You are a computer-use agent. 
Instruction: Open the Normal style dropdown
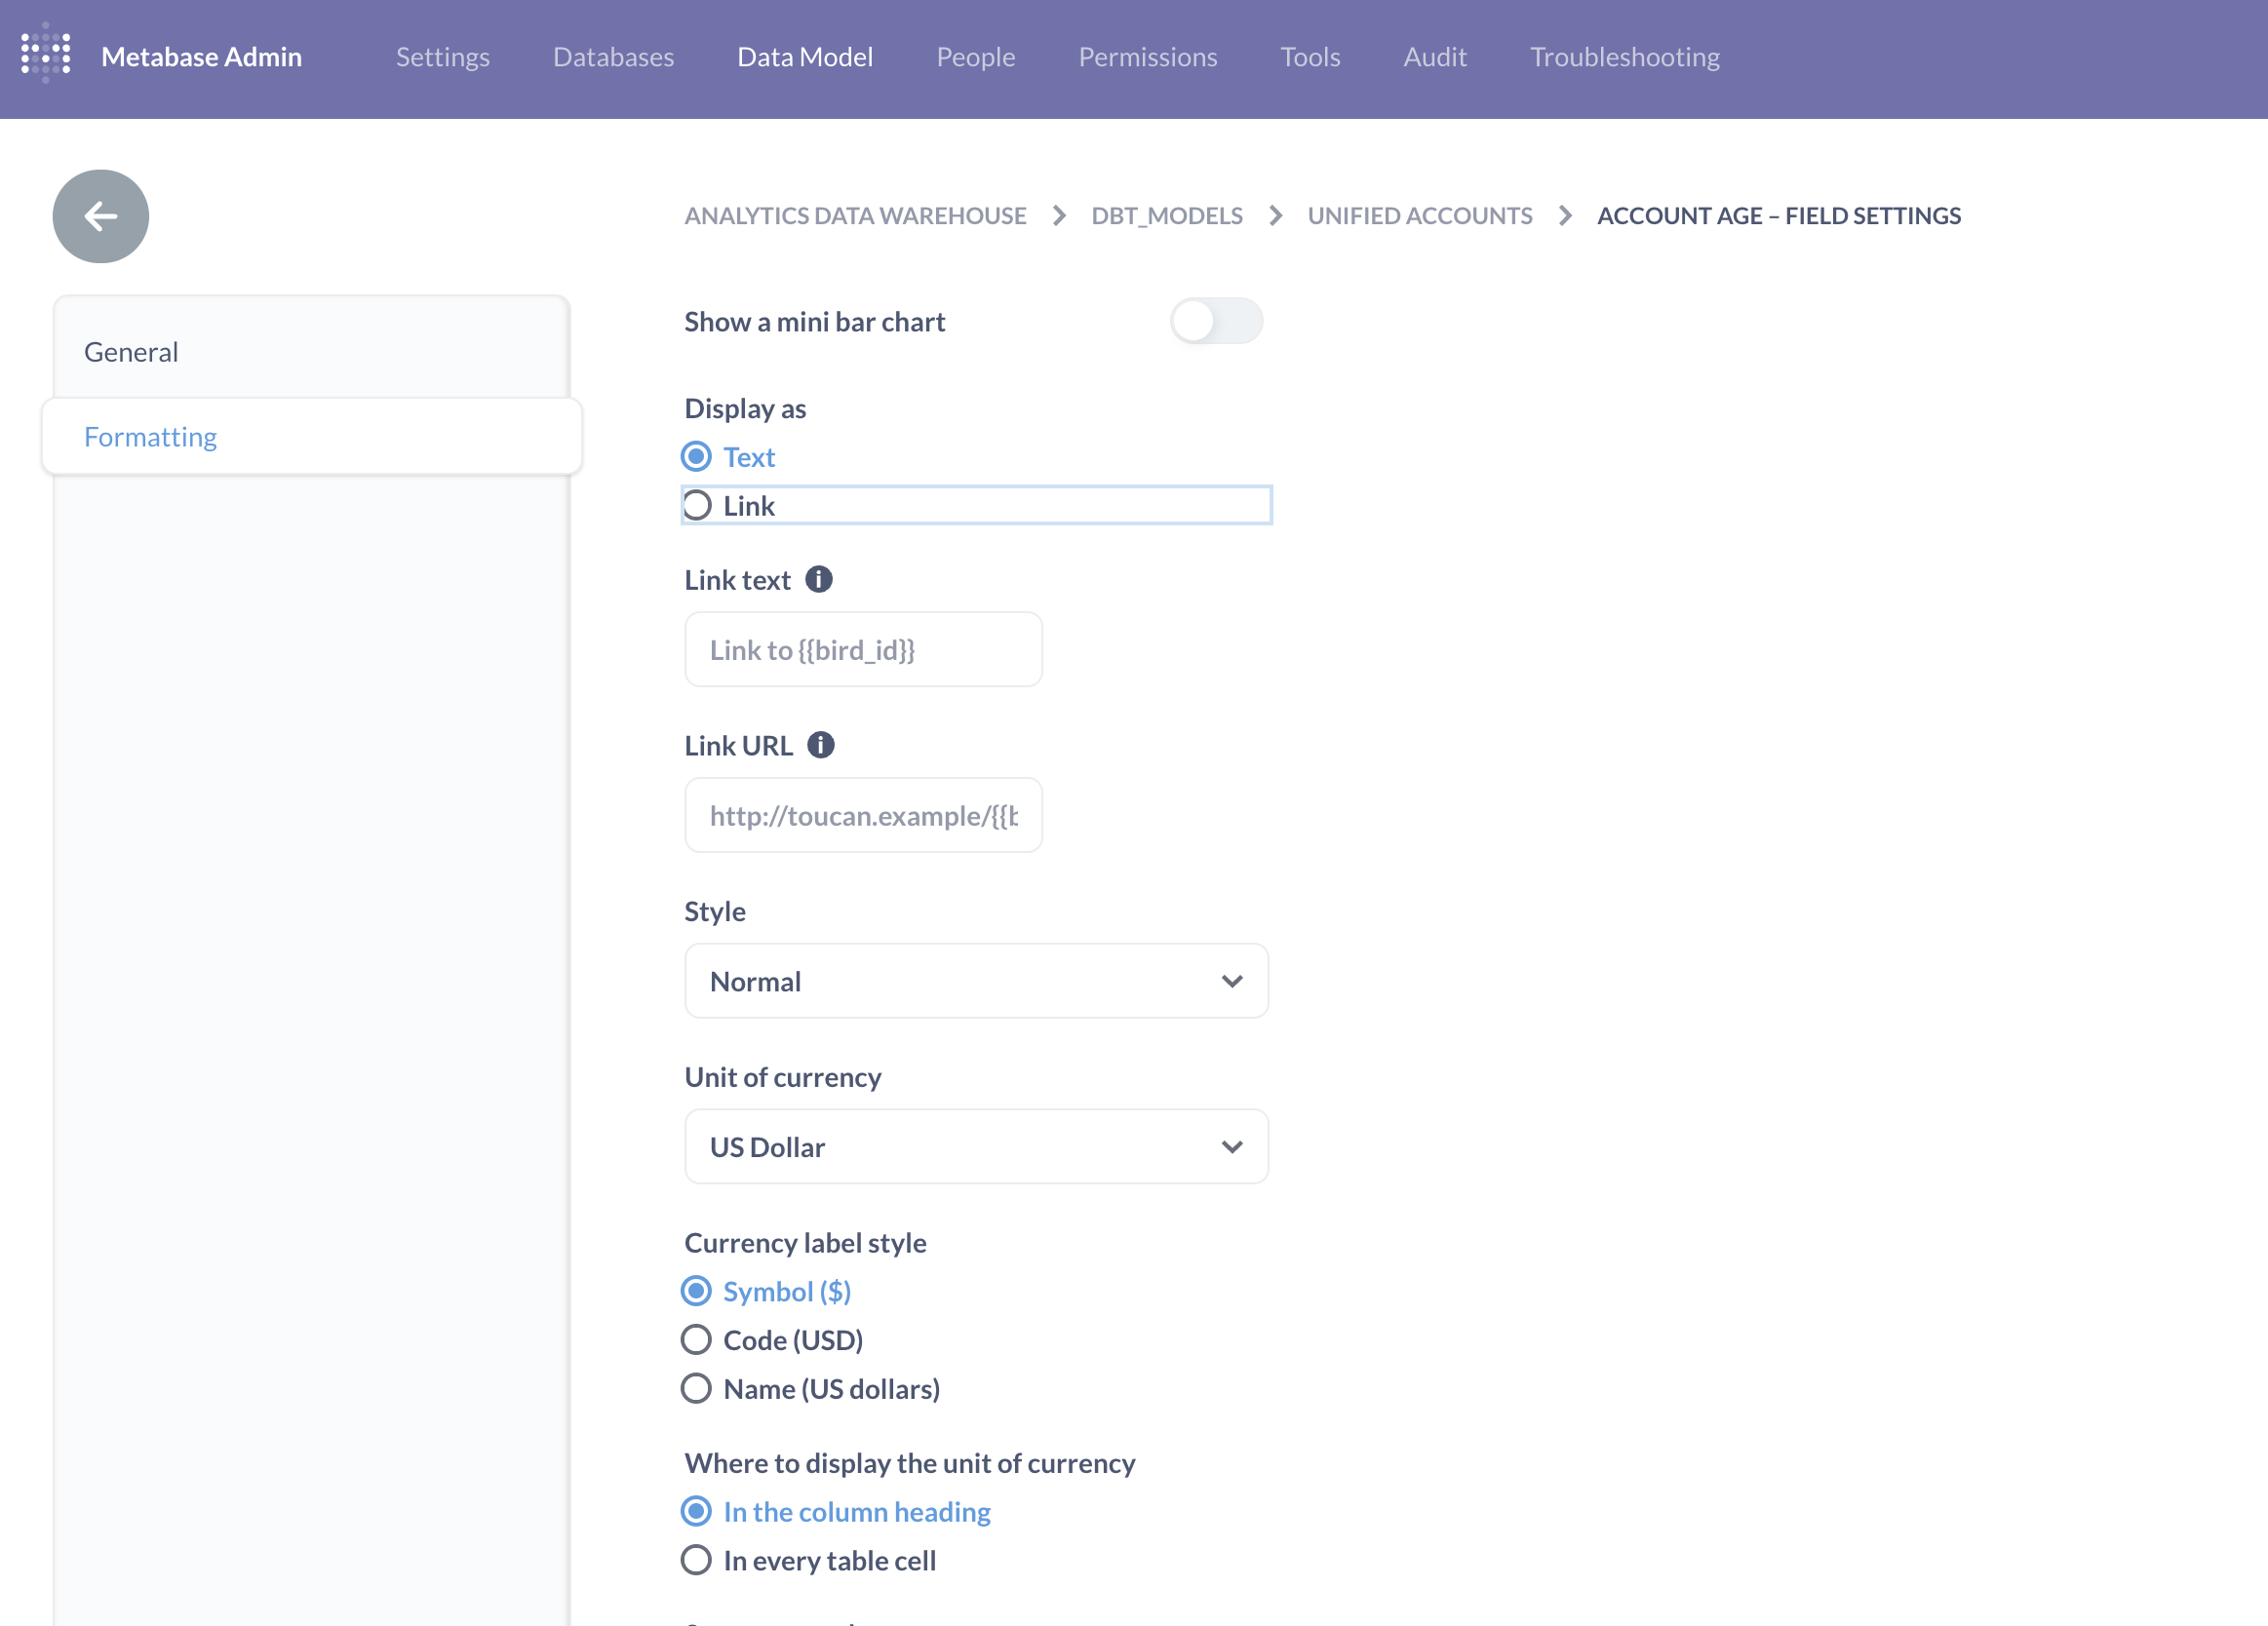point(975,981)
